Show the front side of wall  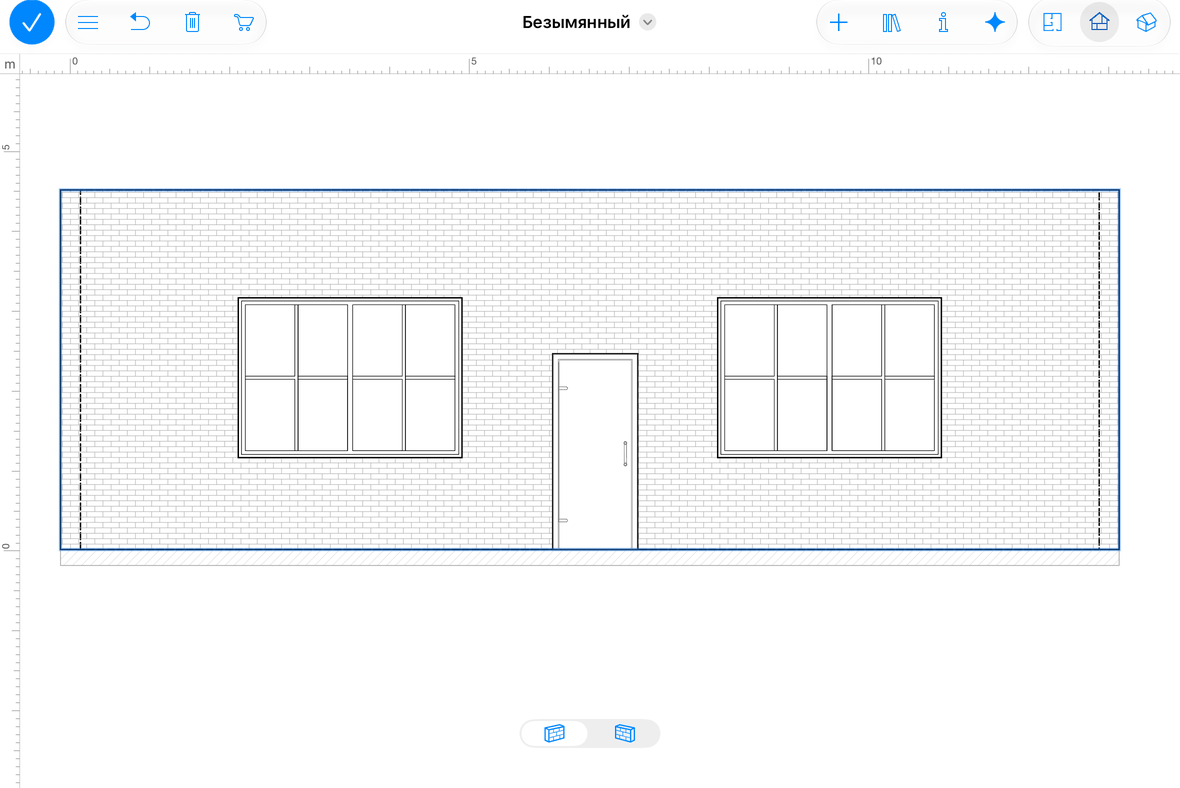[555, 733]
